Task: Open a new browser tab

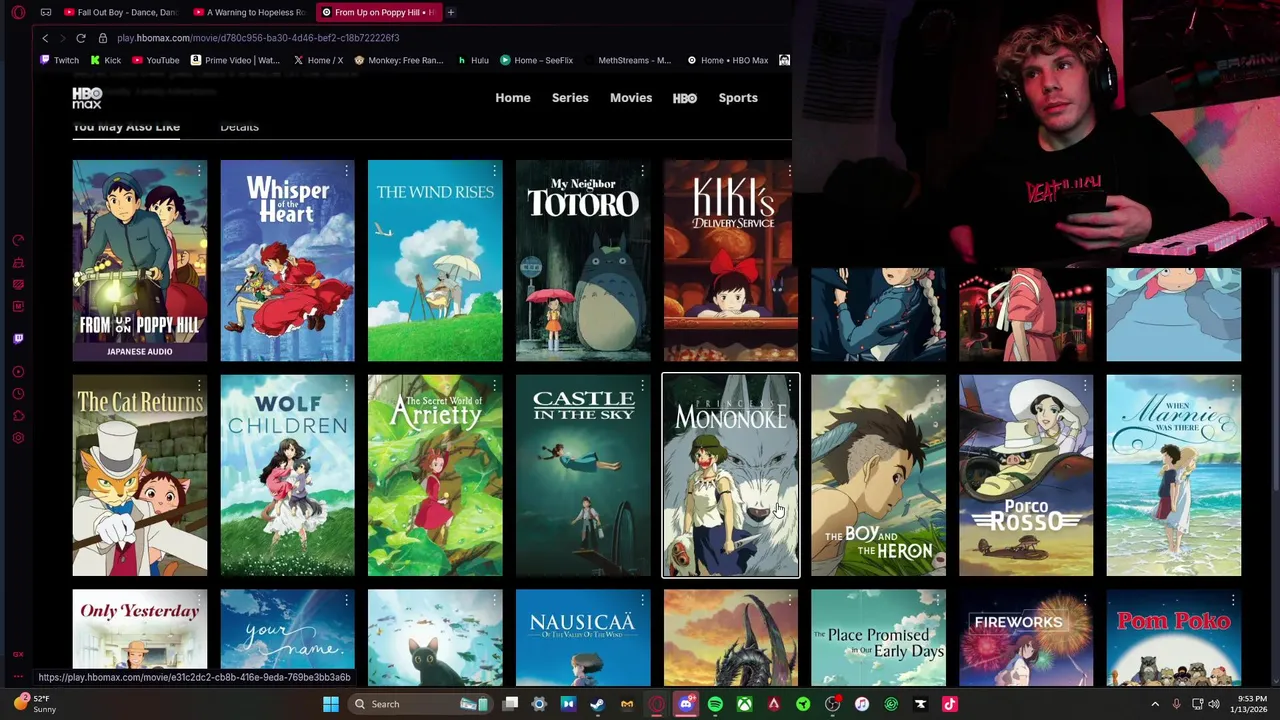Action: click(x=451, y=12)
